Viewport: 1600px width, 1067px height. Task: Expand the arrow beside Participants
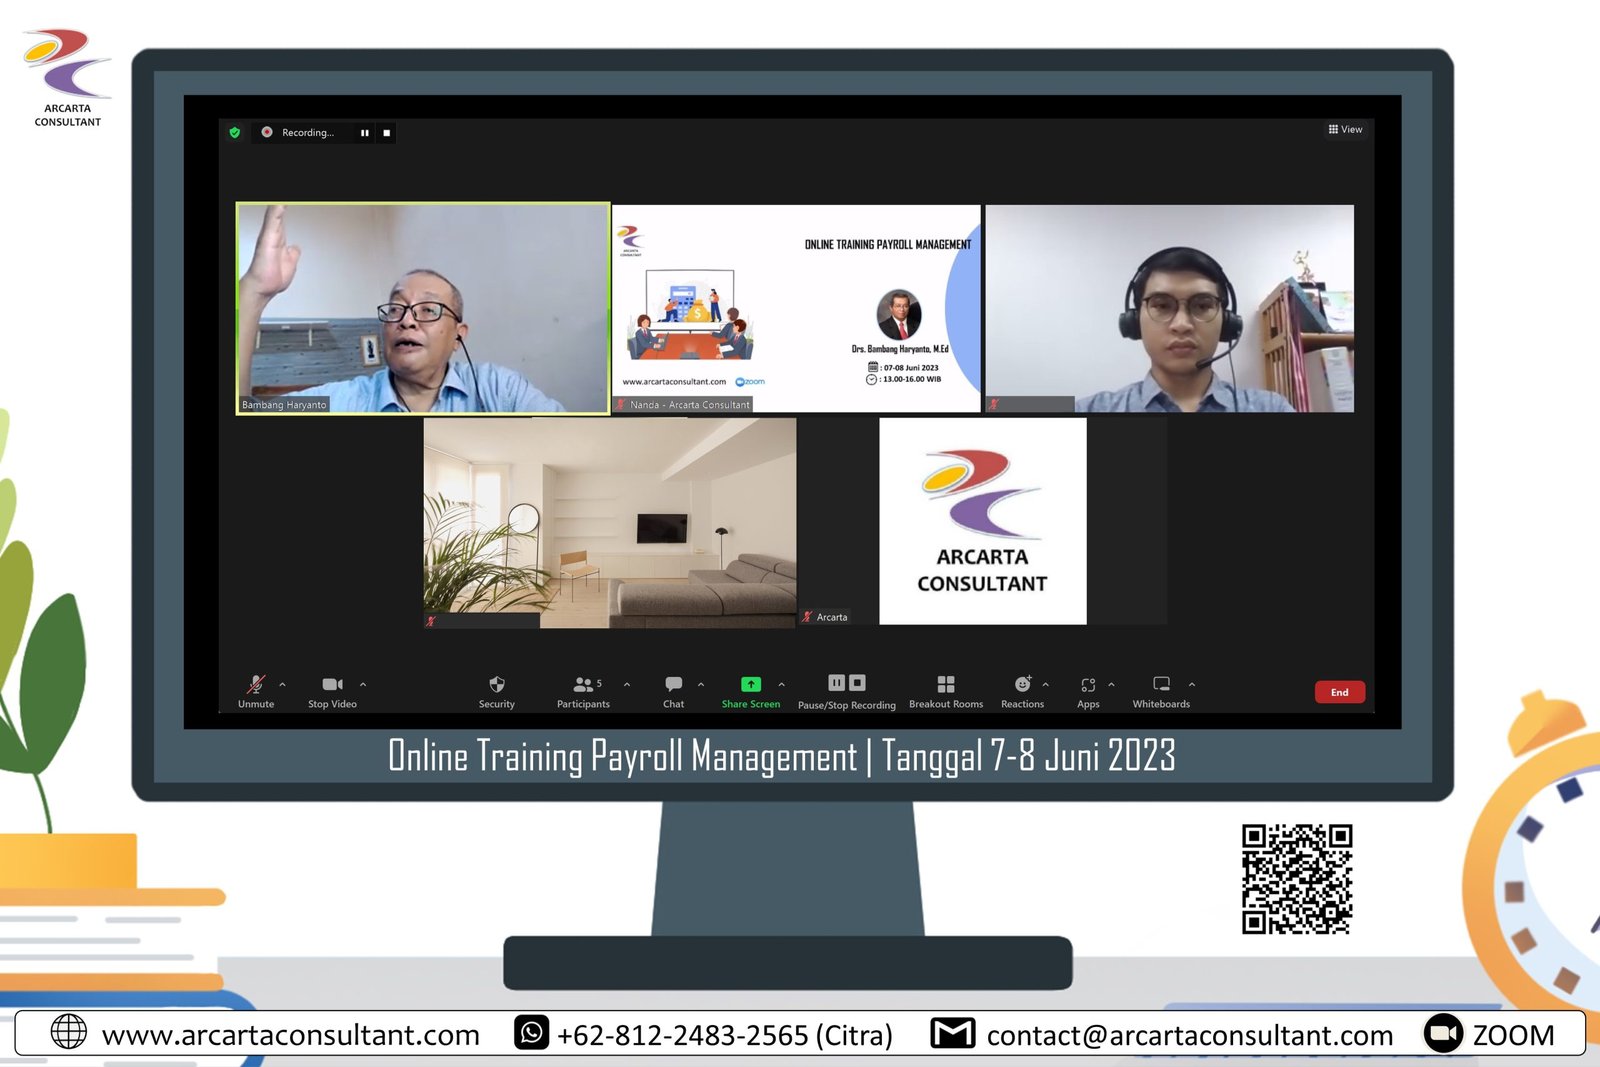pos(627,685)
